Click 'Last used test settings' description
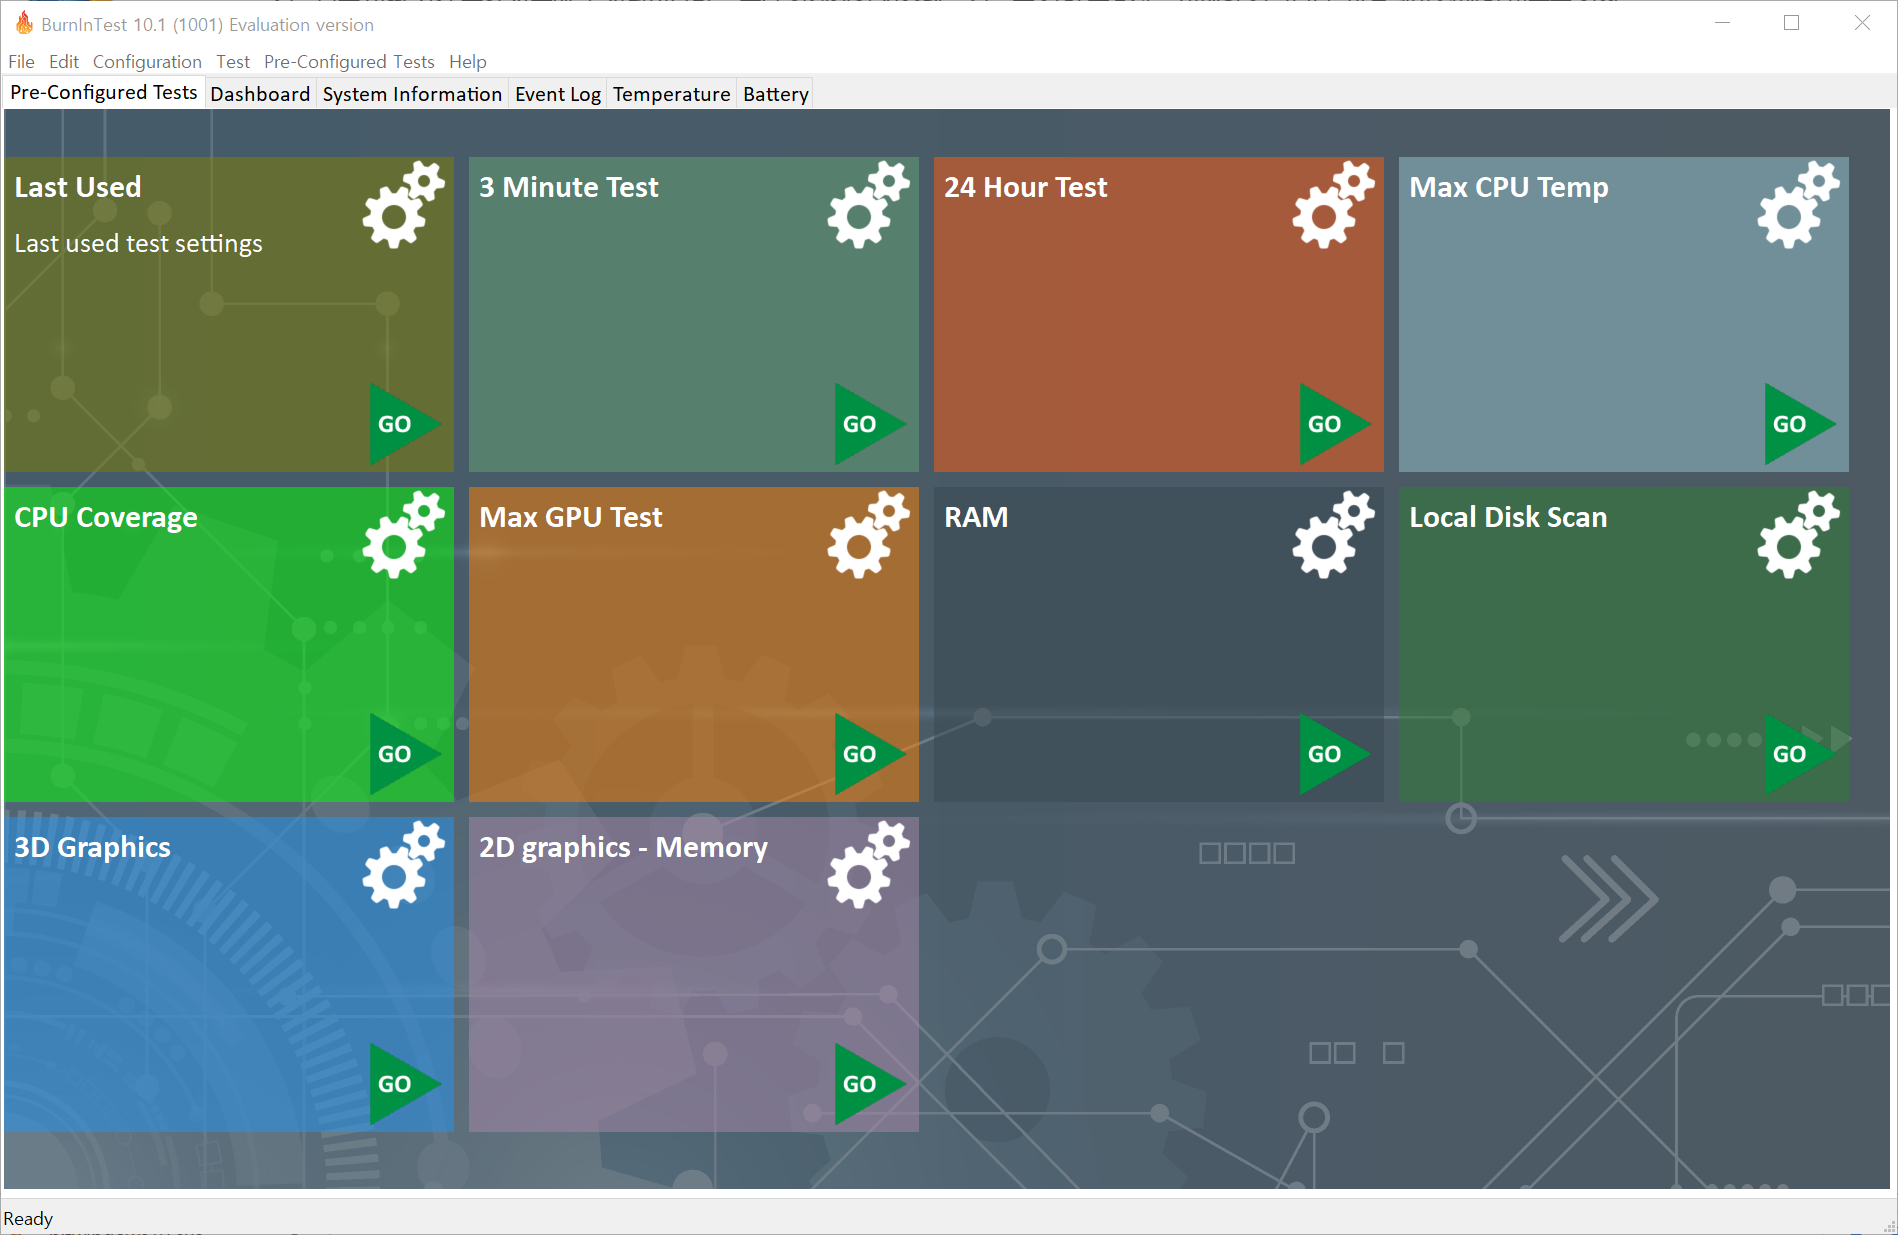This screenshot has height=1235, width=1898. tap(138, 244)
